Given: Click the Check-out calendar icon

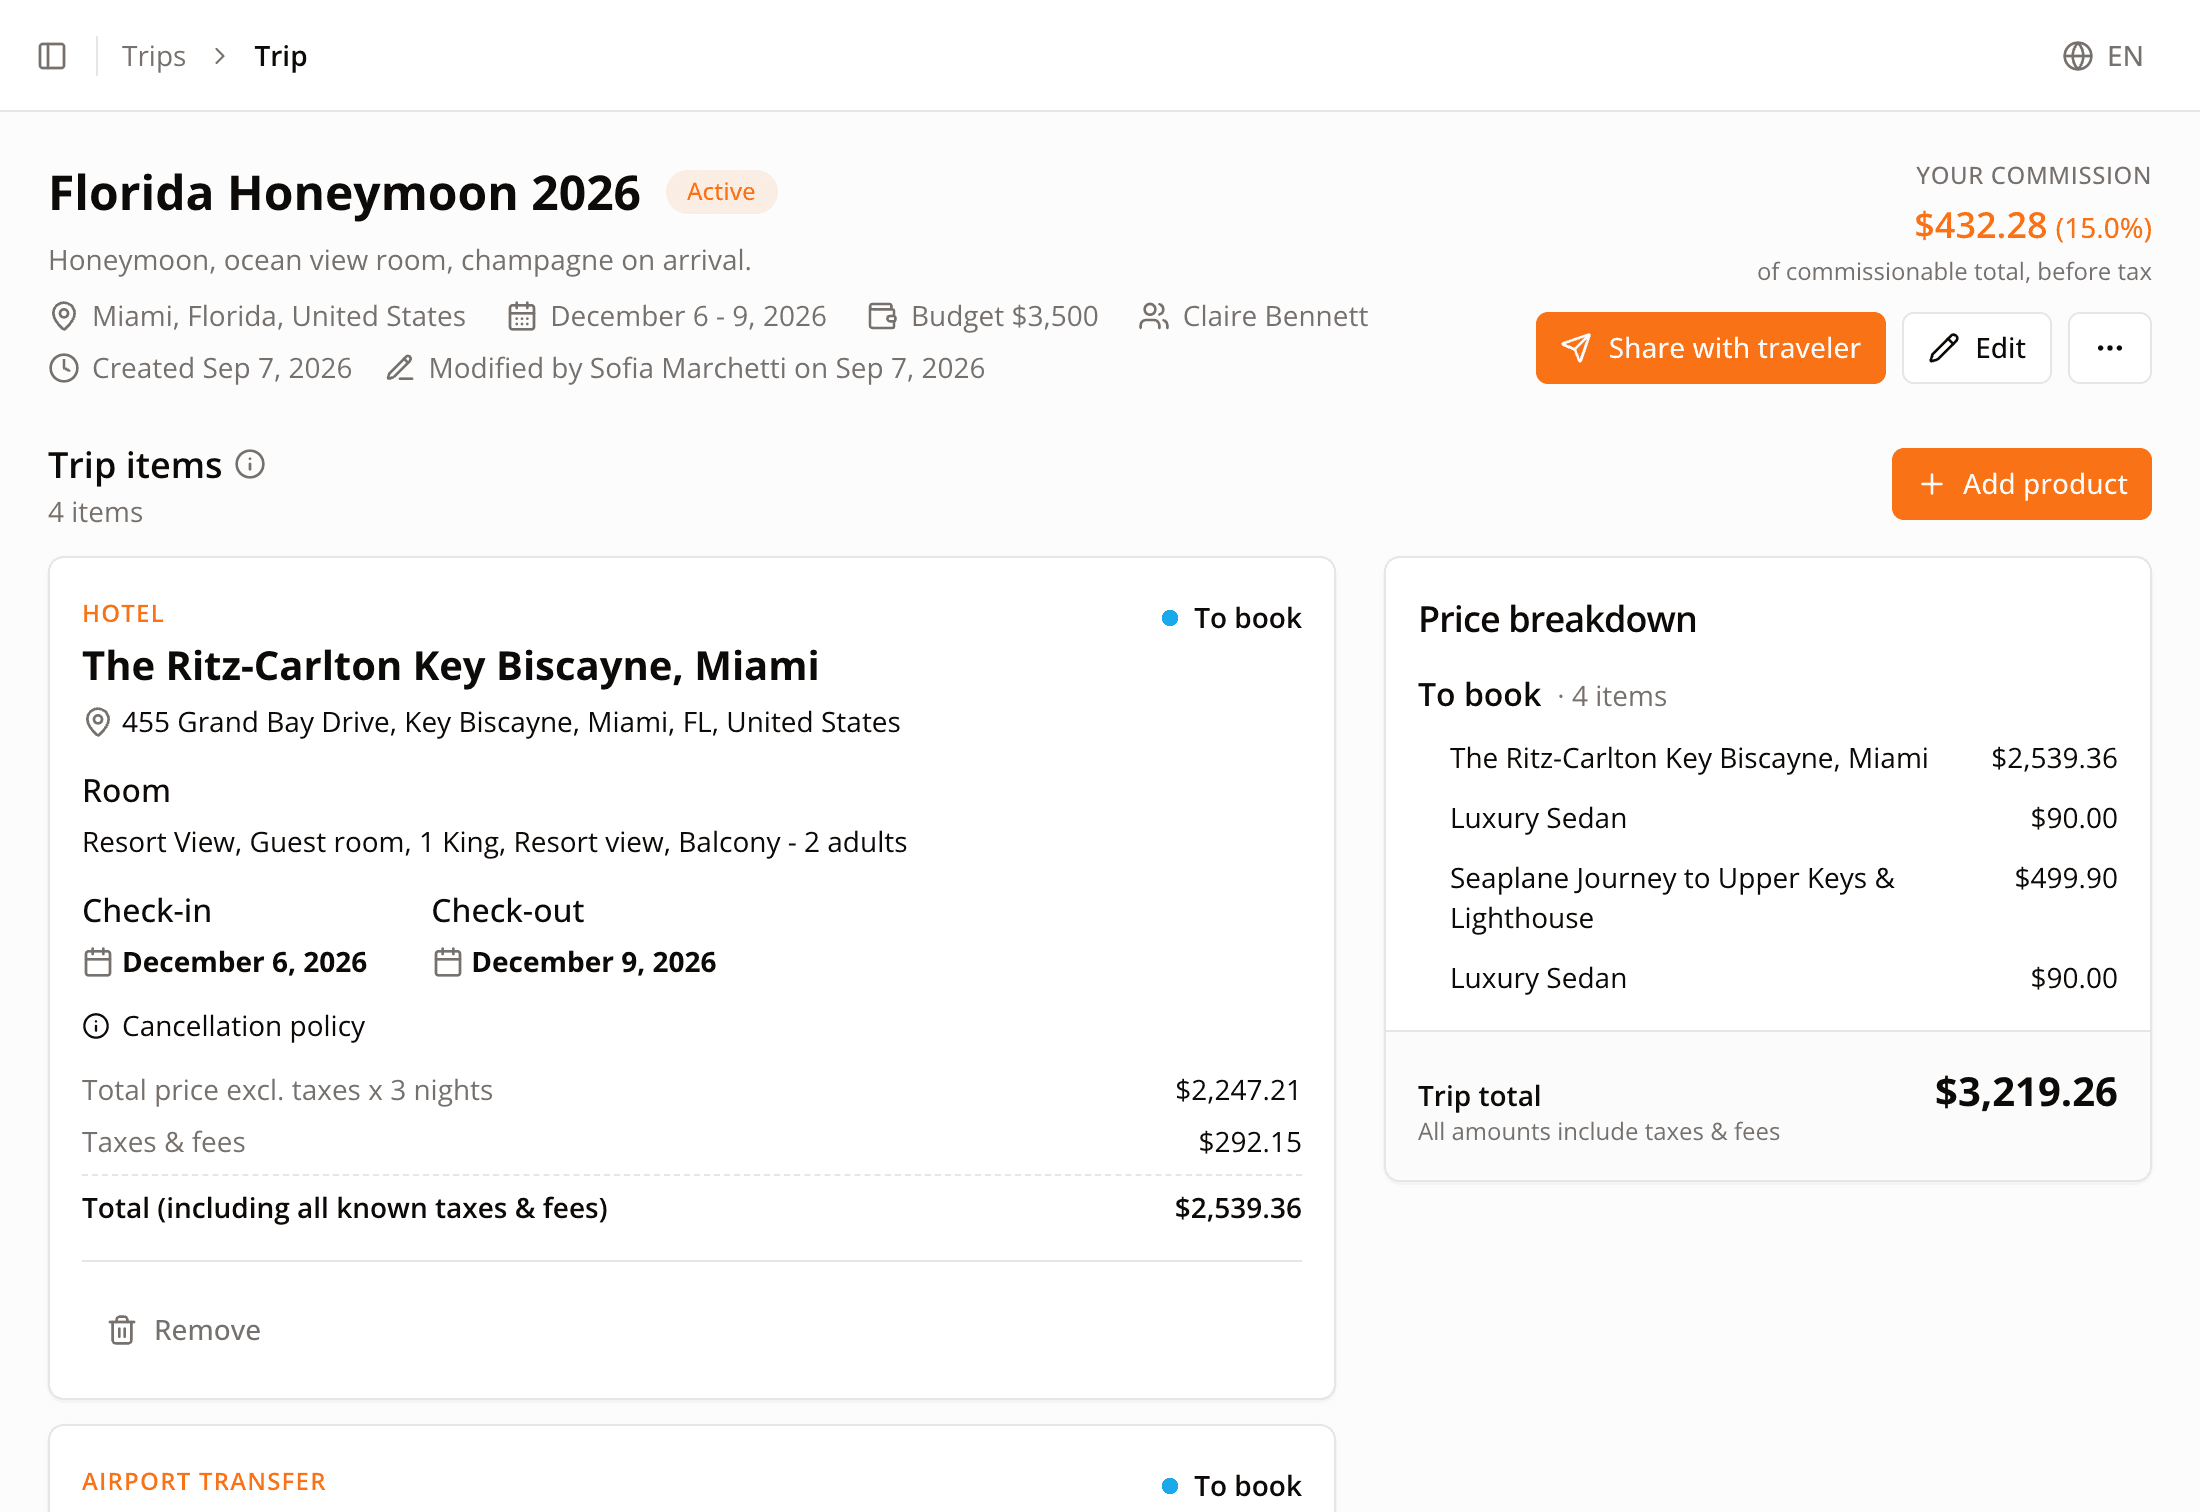Looking at the screenshot, I should pyautogui.click(x=447, y=962).
